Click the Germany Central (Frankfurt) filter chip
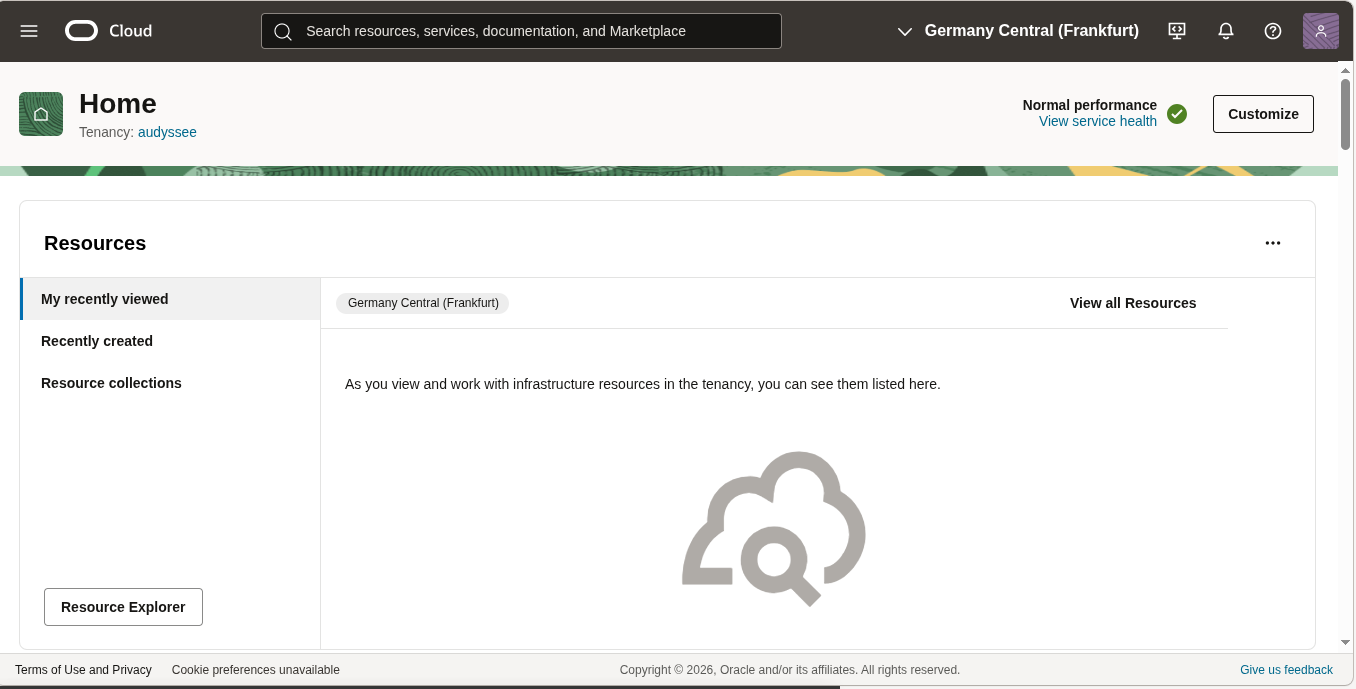 point(423,303)
